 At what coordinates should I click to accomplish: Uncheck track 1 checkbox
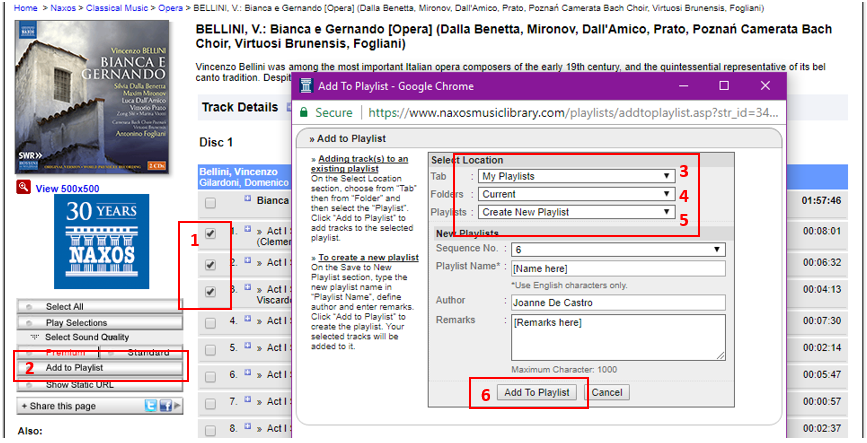[210, 234]
